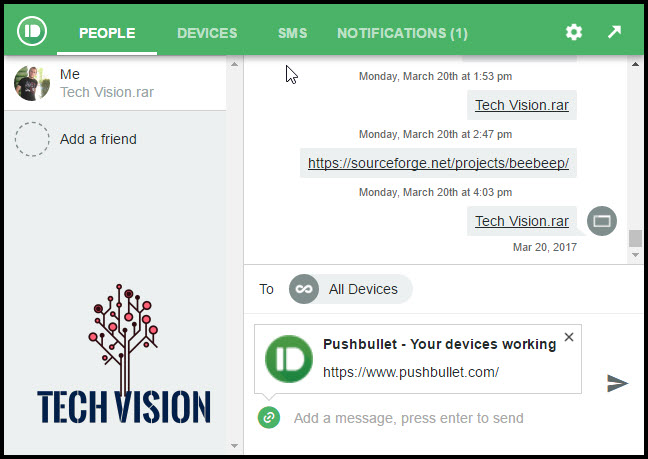Choose Add a friend
The height and width of the screenshot is (459, 648).
click(x=98, y=139)
